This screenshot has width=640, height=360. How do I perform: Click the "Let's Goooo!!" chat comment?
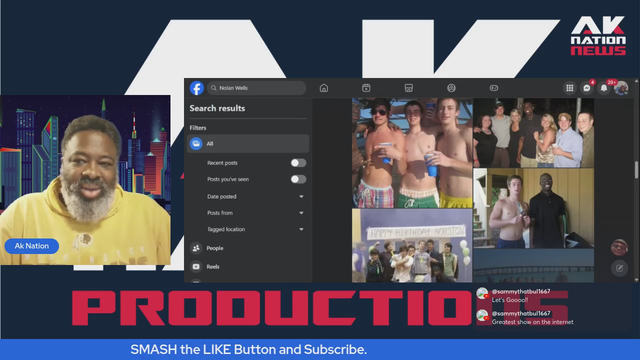point(510,300)
